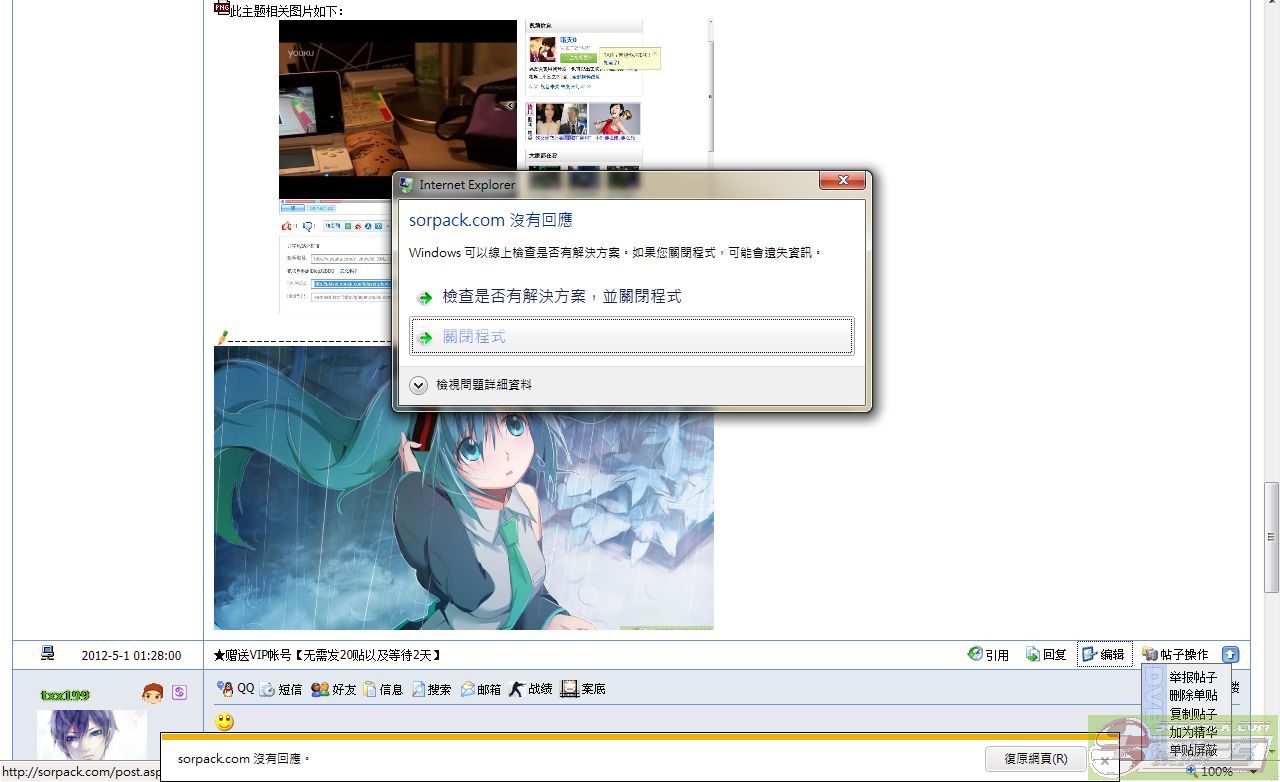1280x782 pixels.
Task: Click the 案底 record file icon
Action: 569,689
